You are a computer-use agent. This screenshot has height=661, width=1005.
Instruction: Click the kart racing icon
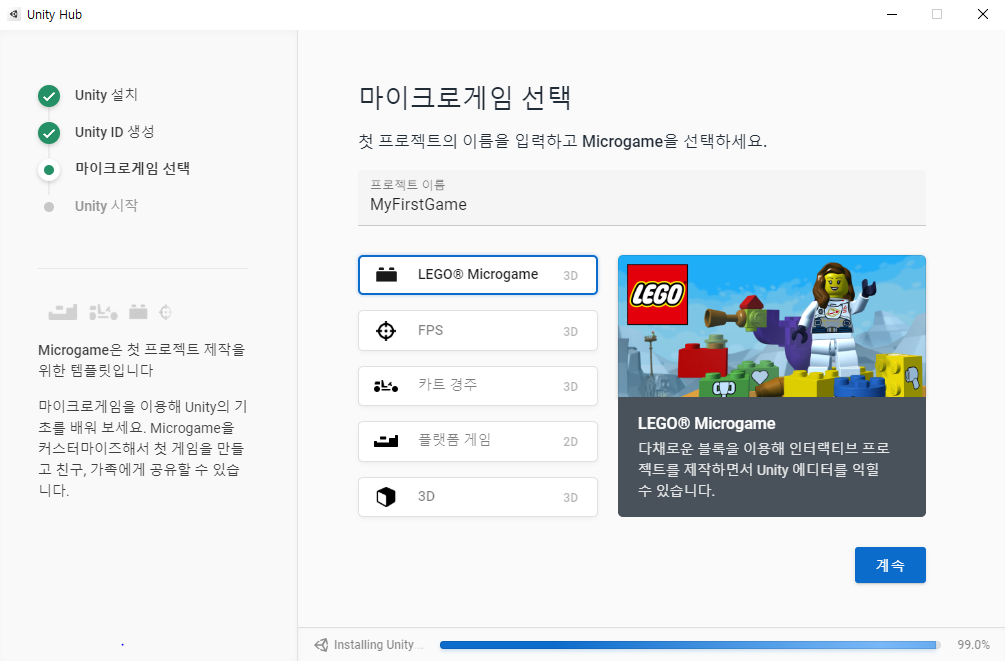(x=386, y=386)
